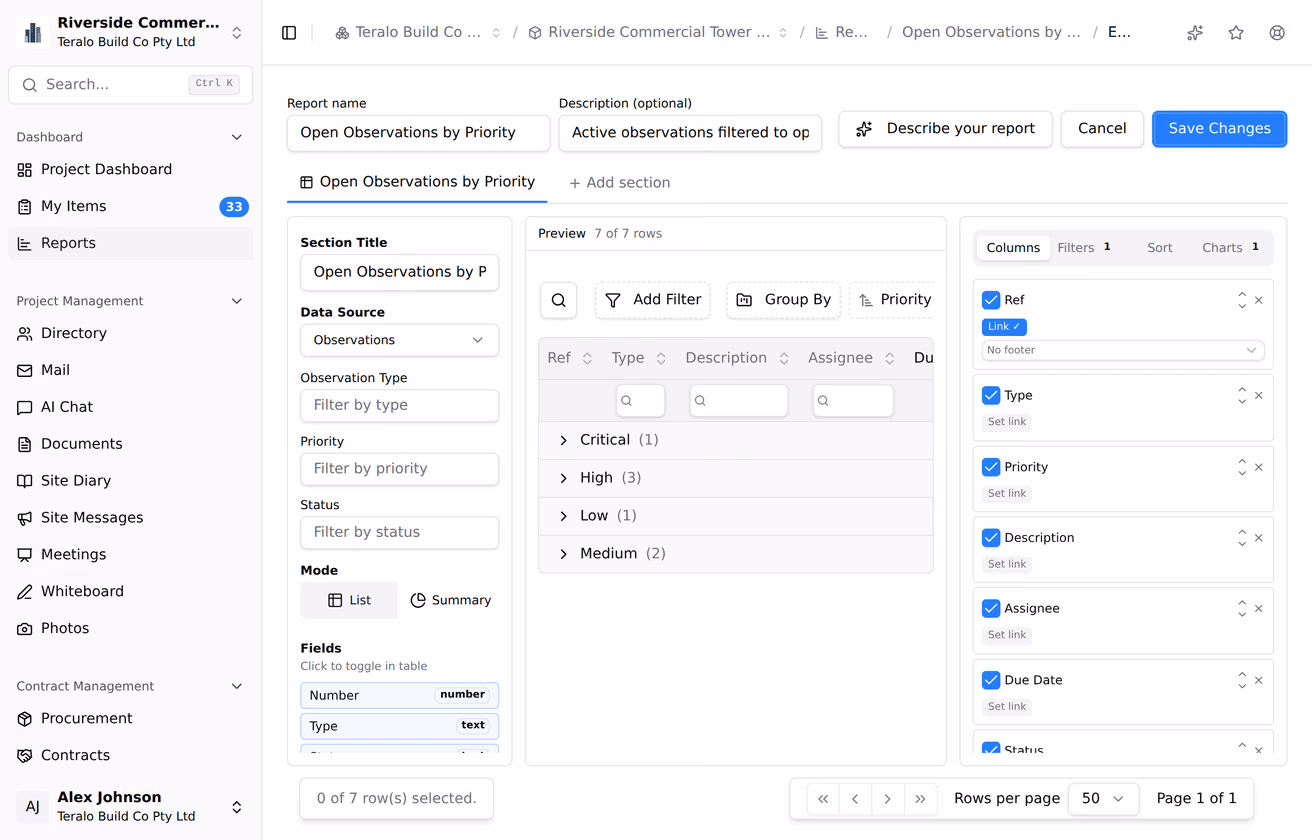
Task: Go to first page of results
Action: click(823, 799)
